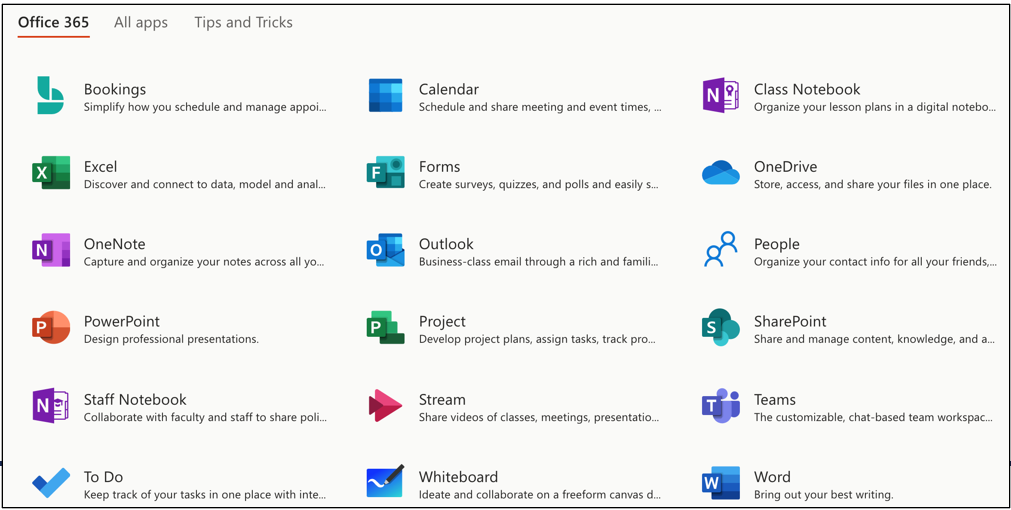Switch to the Office 365 tab
Screen dimensions: 1011x510
pyautogui.click(x=54, y=23)
